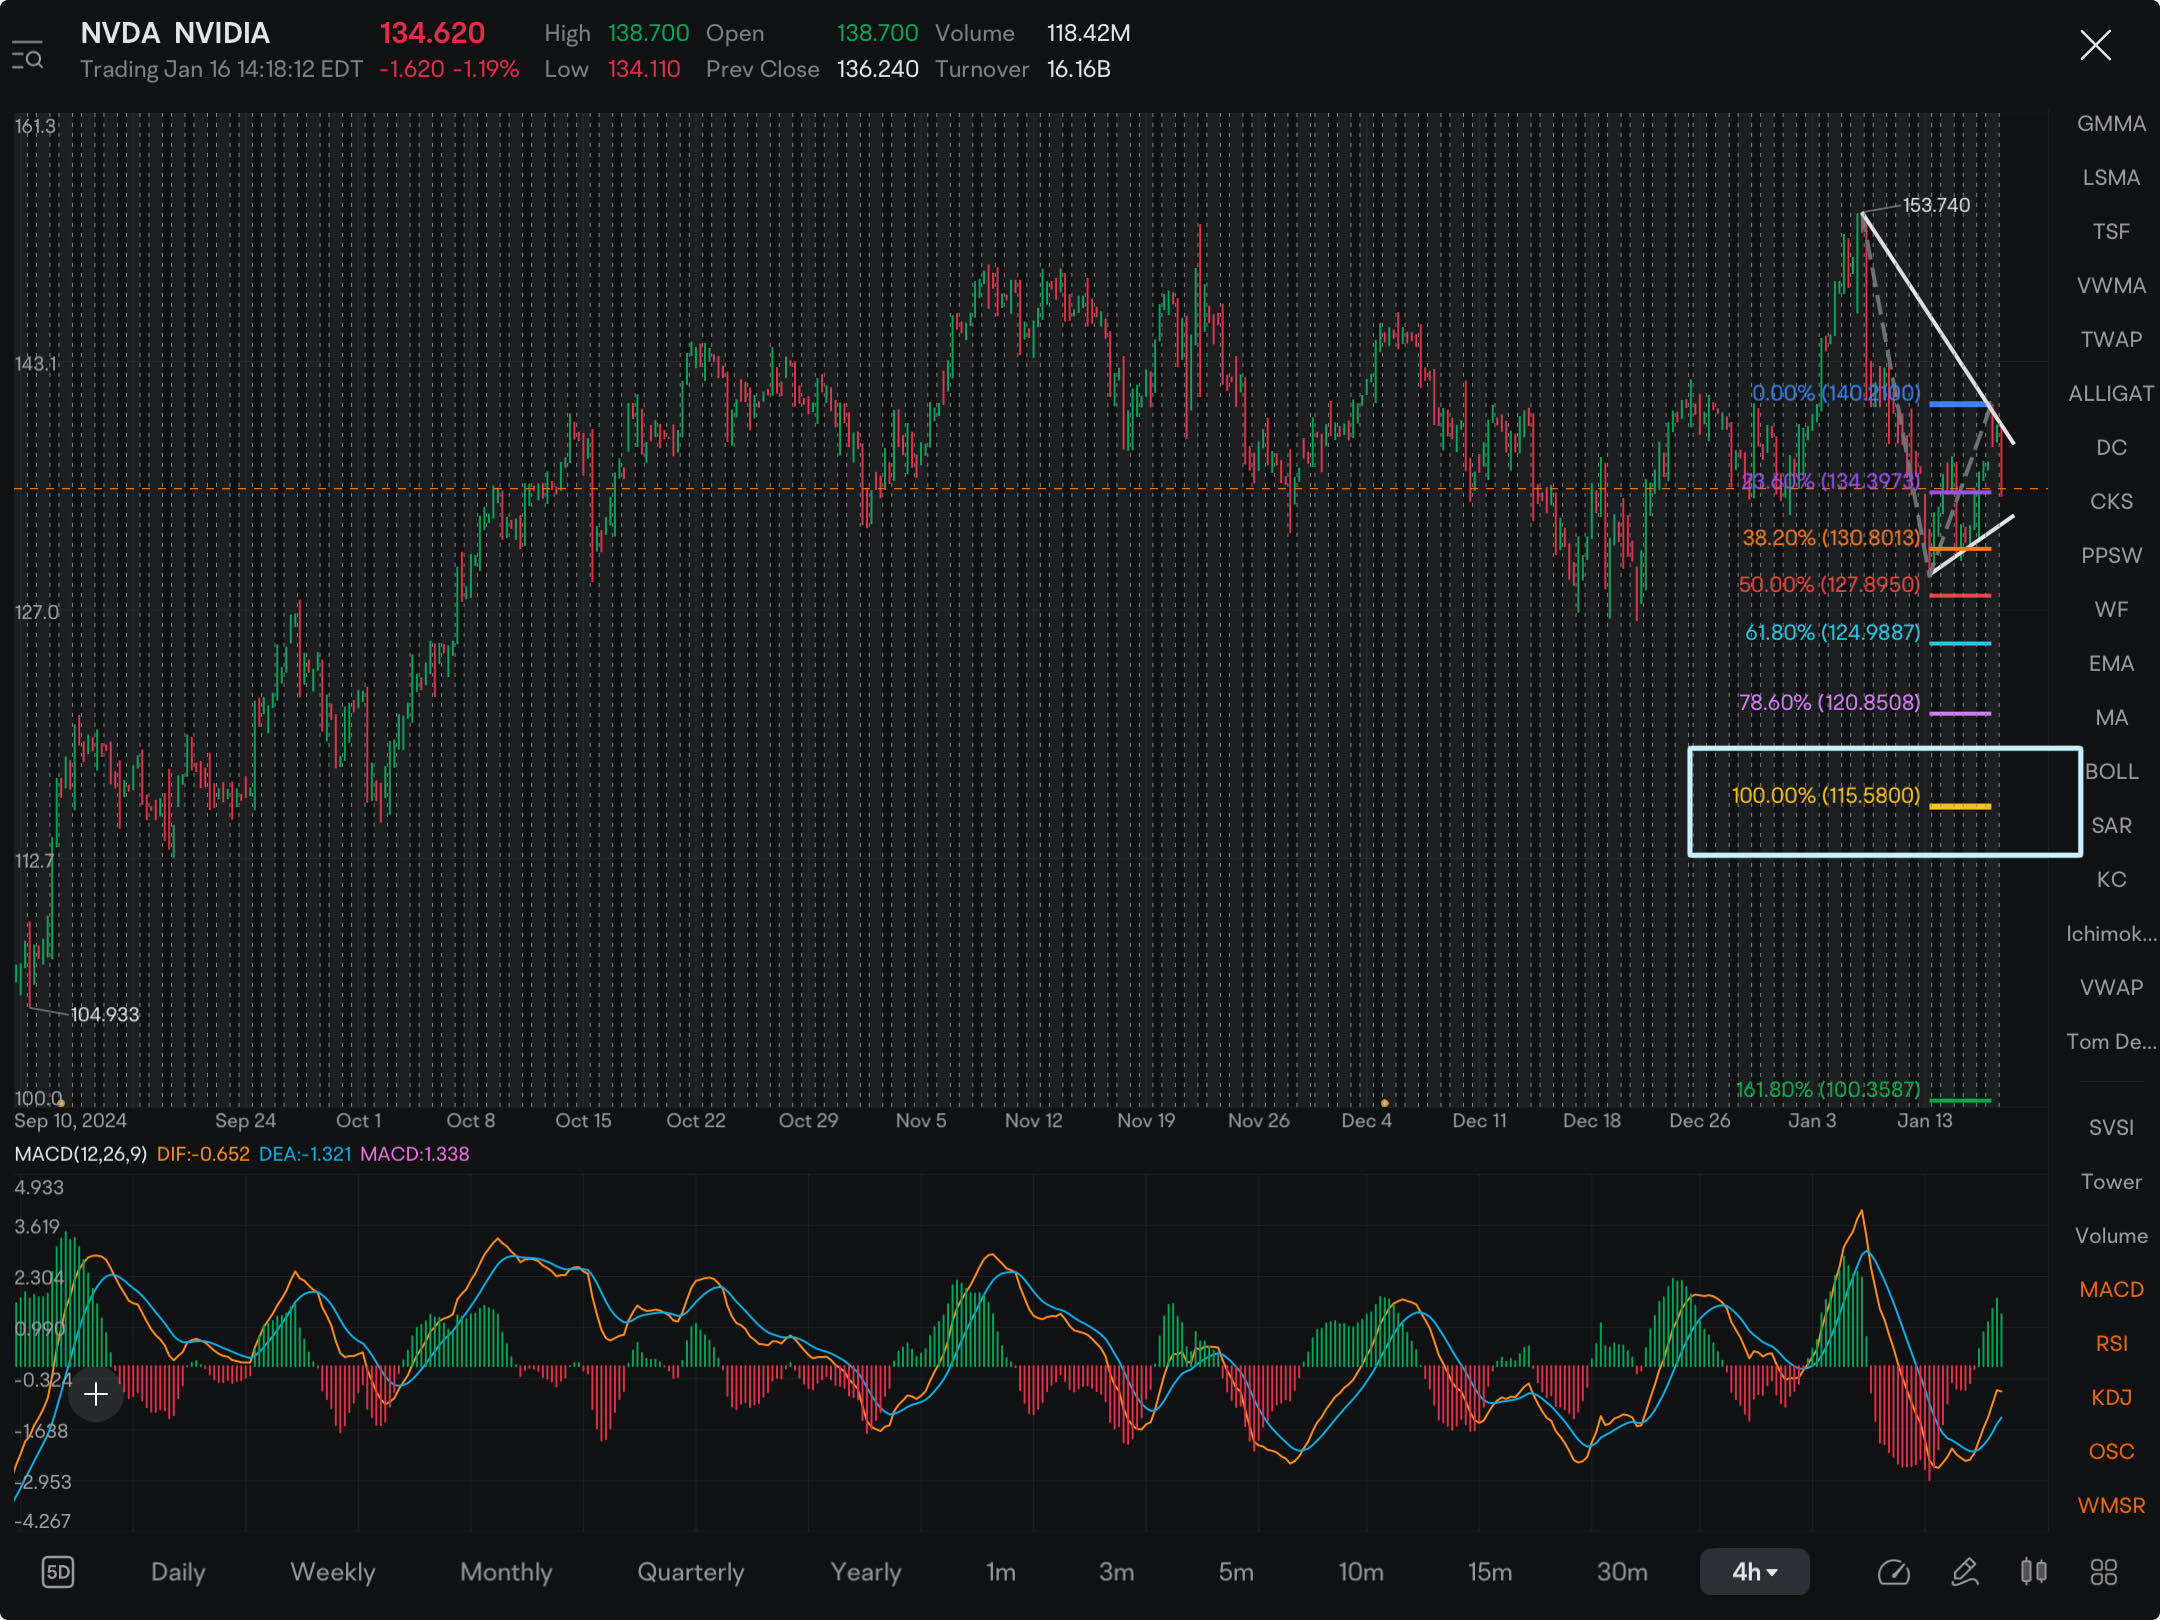Open MACD(12,26,9) parameter settings

point(80,1154)
